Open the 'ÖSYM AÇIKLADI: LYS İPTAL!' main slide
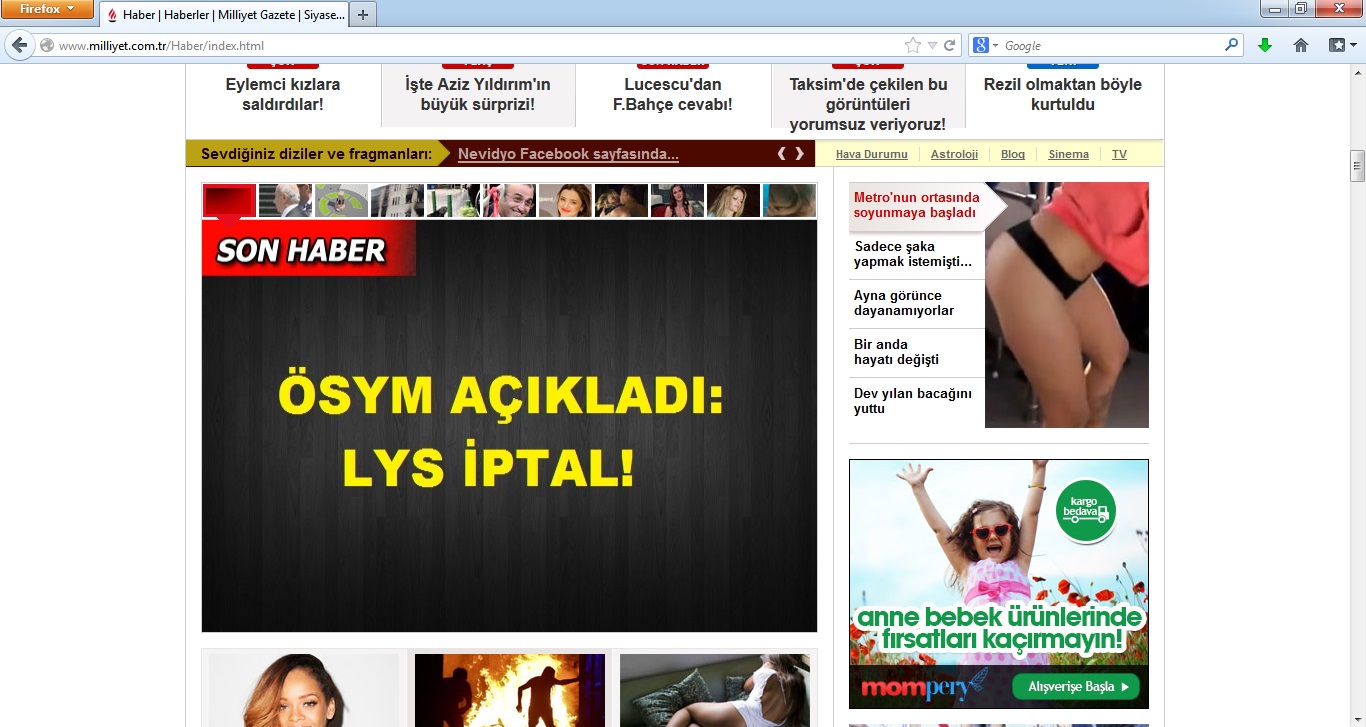 [x=509, y=425]
